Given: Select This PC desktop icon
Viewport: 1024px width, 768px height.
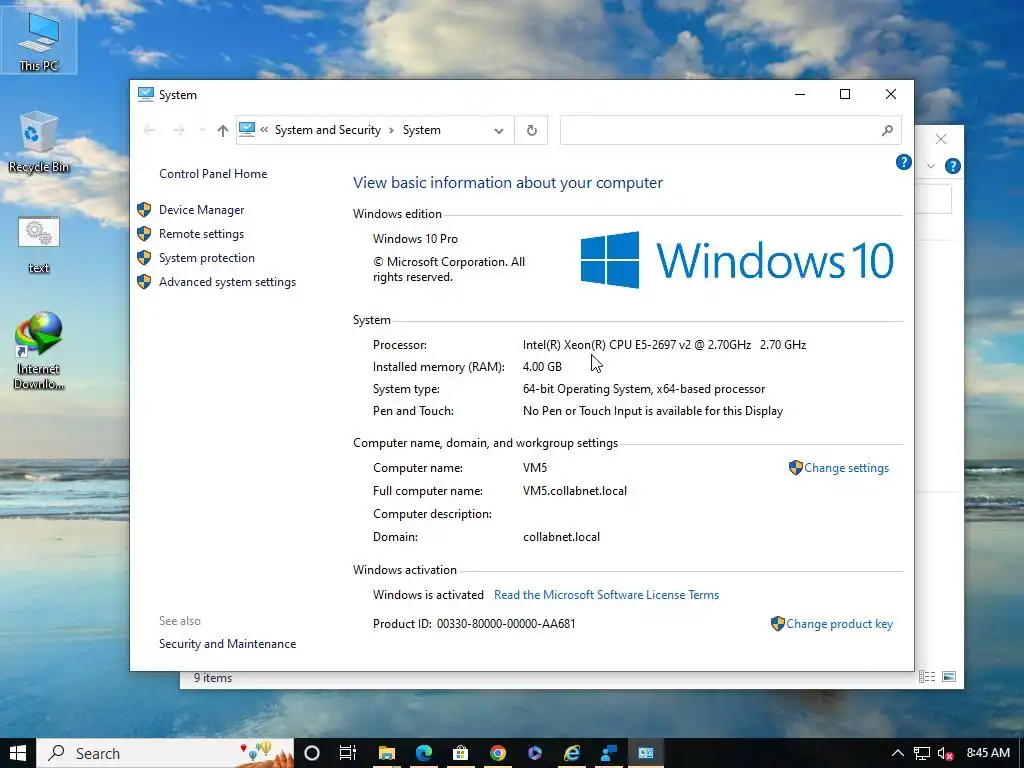Looking at the screenshot, I should point(39,42).
